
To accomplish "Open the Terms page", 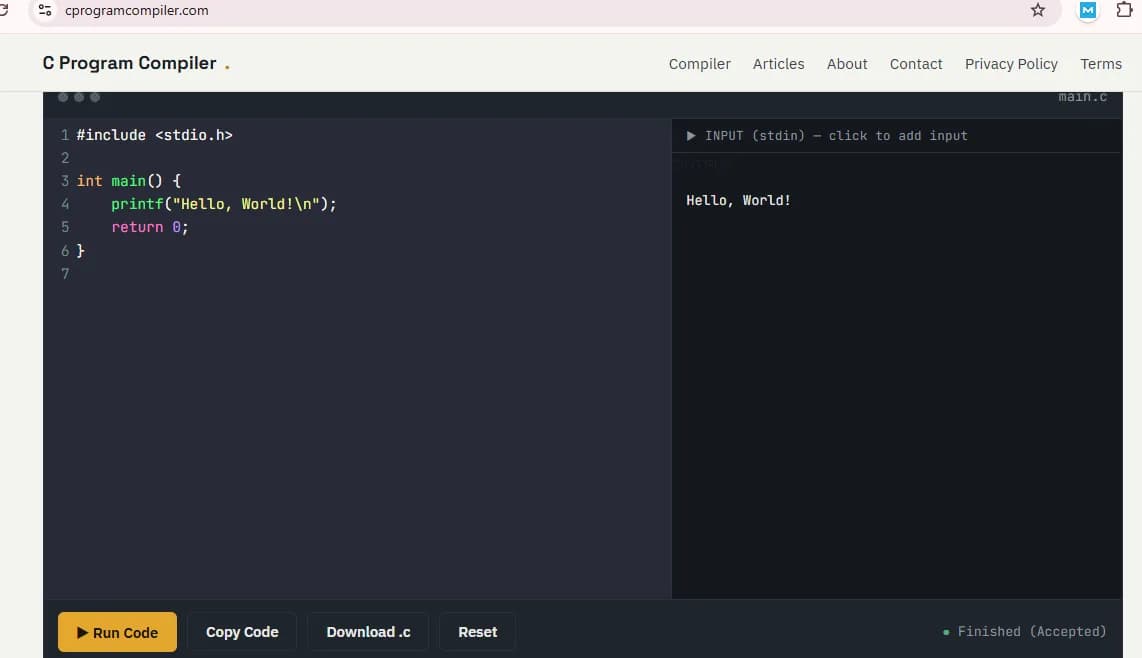I will tap(1100, 64).
